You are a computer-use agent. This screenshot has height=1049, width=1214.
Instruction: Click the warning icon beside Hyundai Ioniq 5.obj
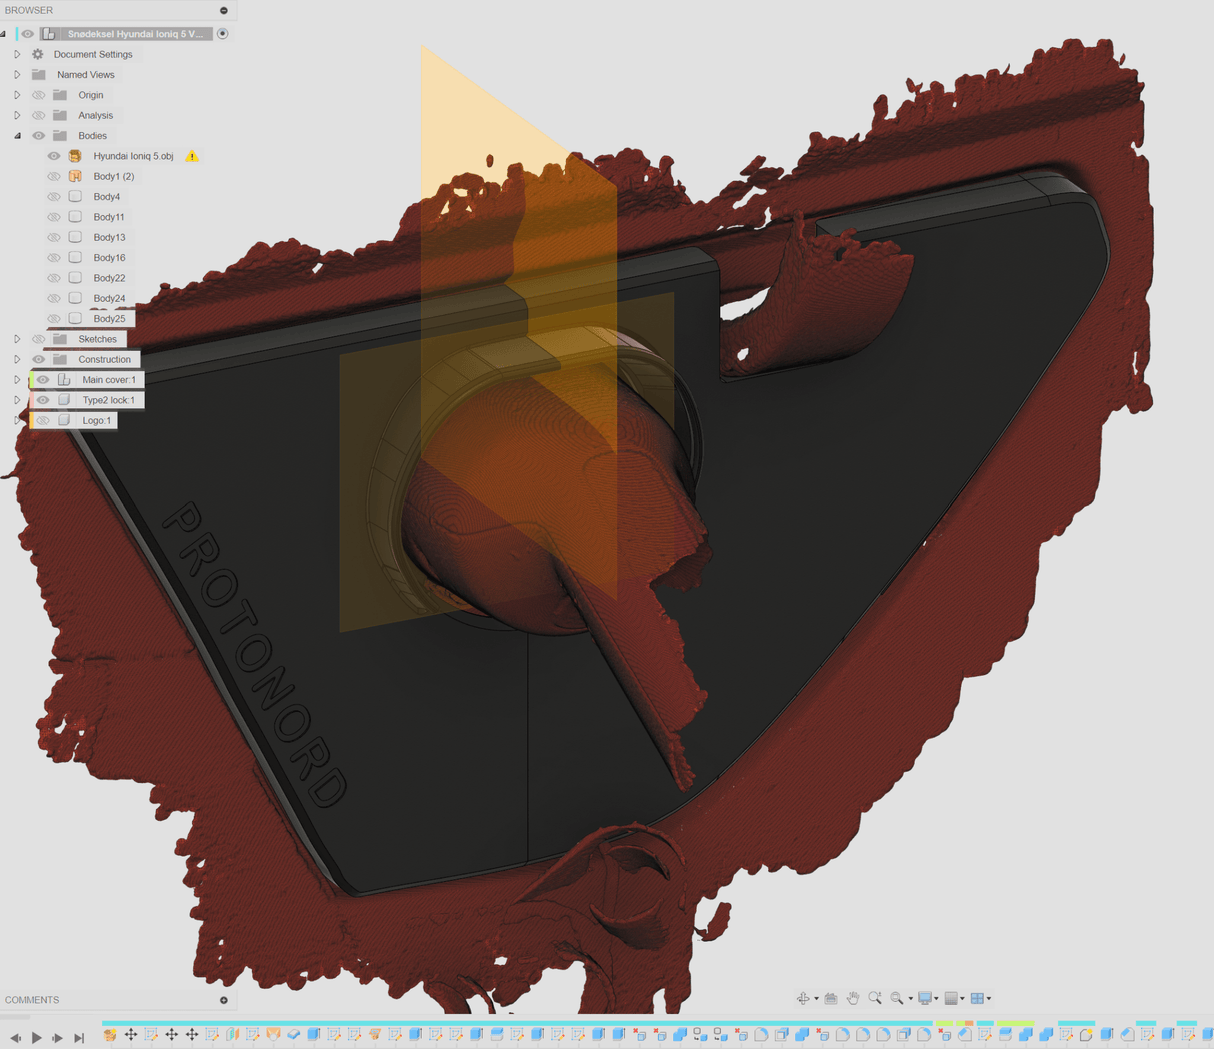tap(192, 156)
